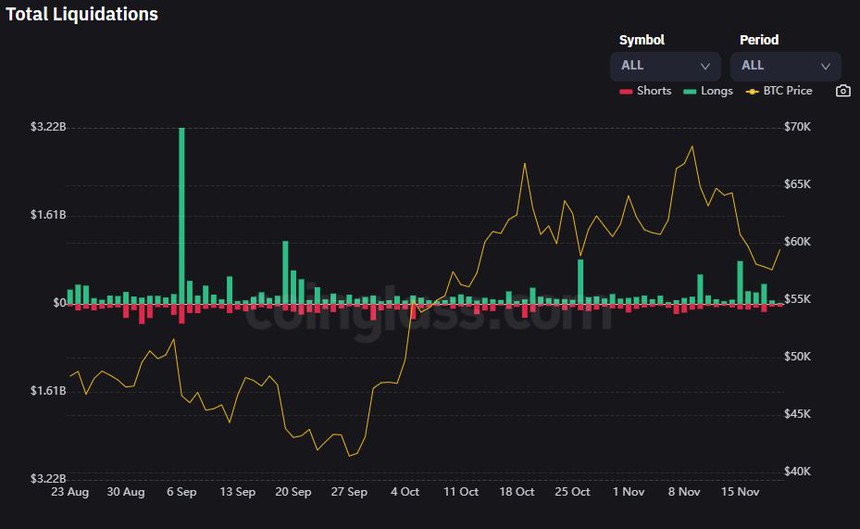Image resolution: width=860 pixels, height=529 pixels.
Task: Click the chevron arrow in Symbol box
Action: [705, 66]
